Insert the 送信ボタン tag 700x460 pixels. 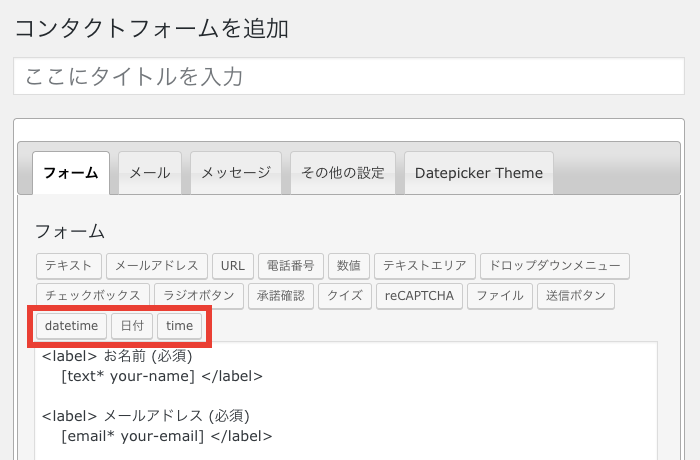coord(575,296)
